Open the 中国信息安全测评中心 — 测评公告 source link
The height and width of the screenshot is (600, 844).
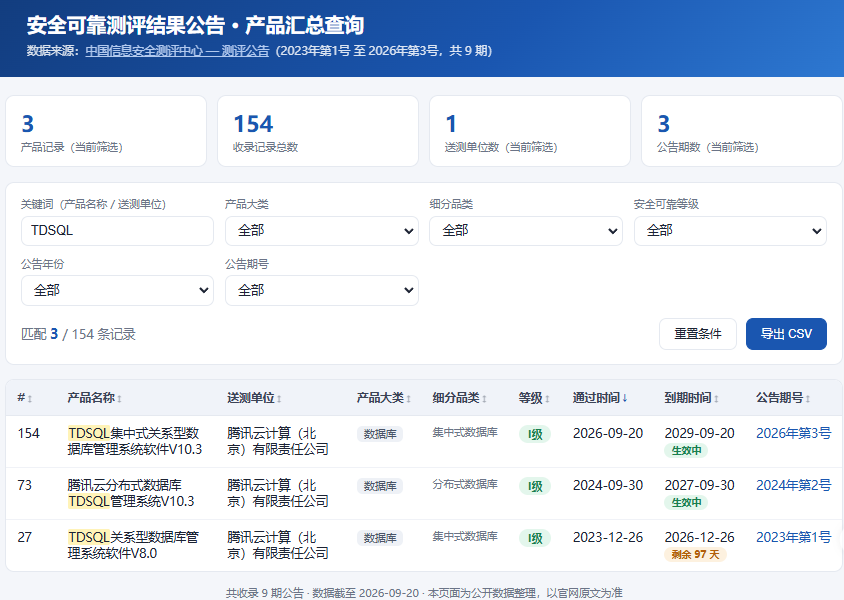click(177, 51)
